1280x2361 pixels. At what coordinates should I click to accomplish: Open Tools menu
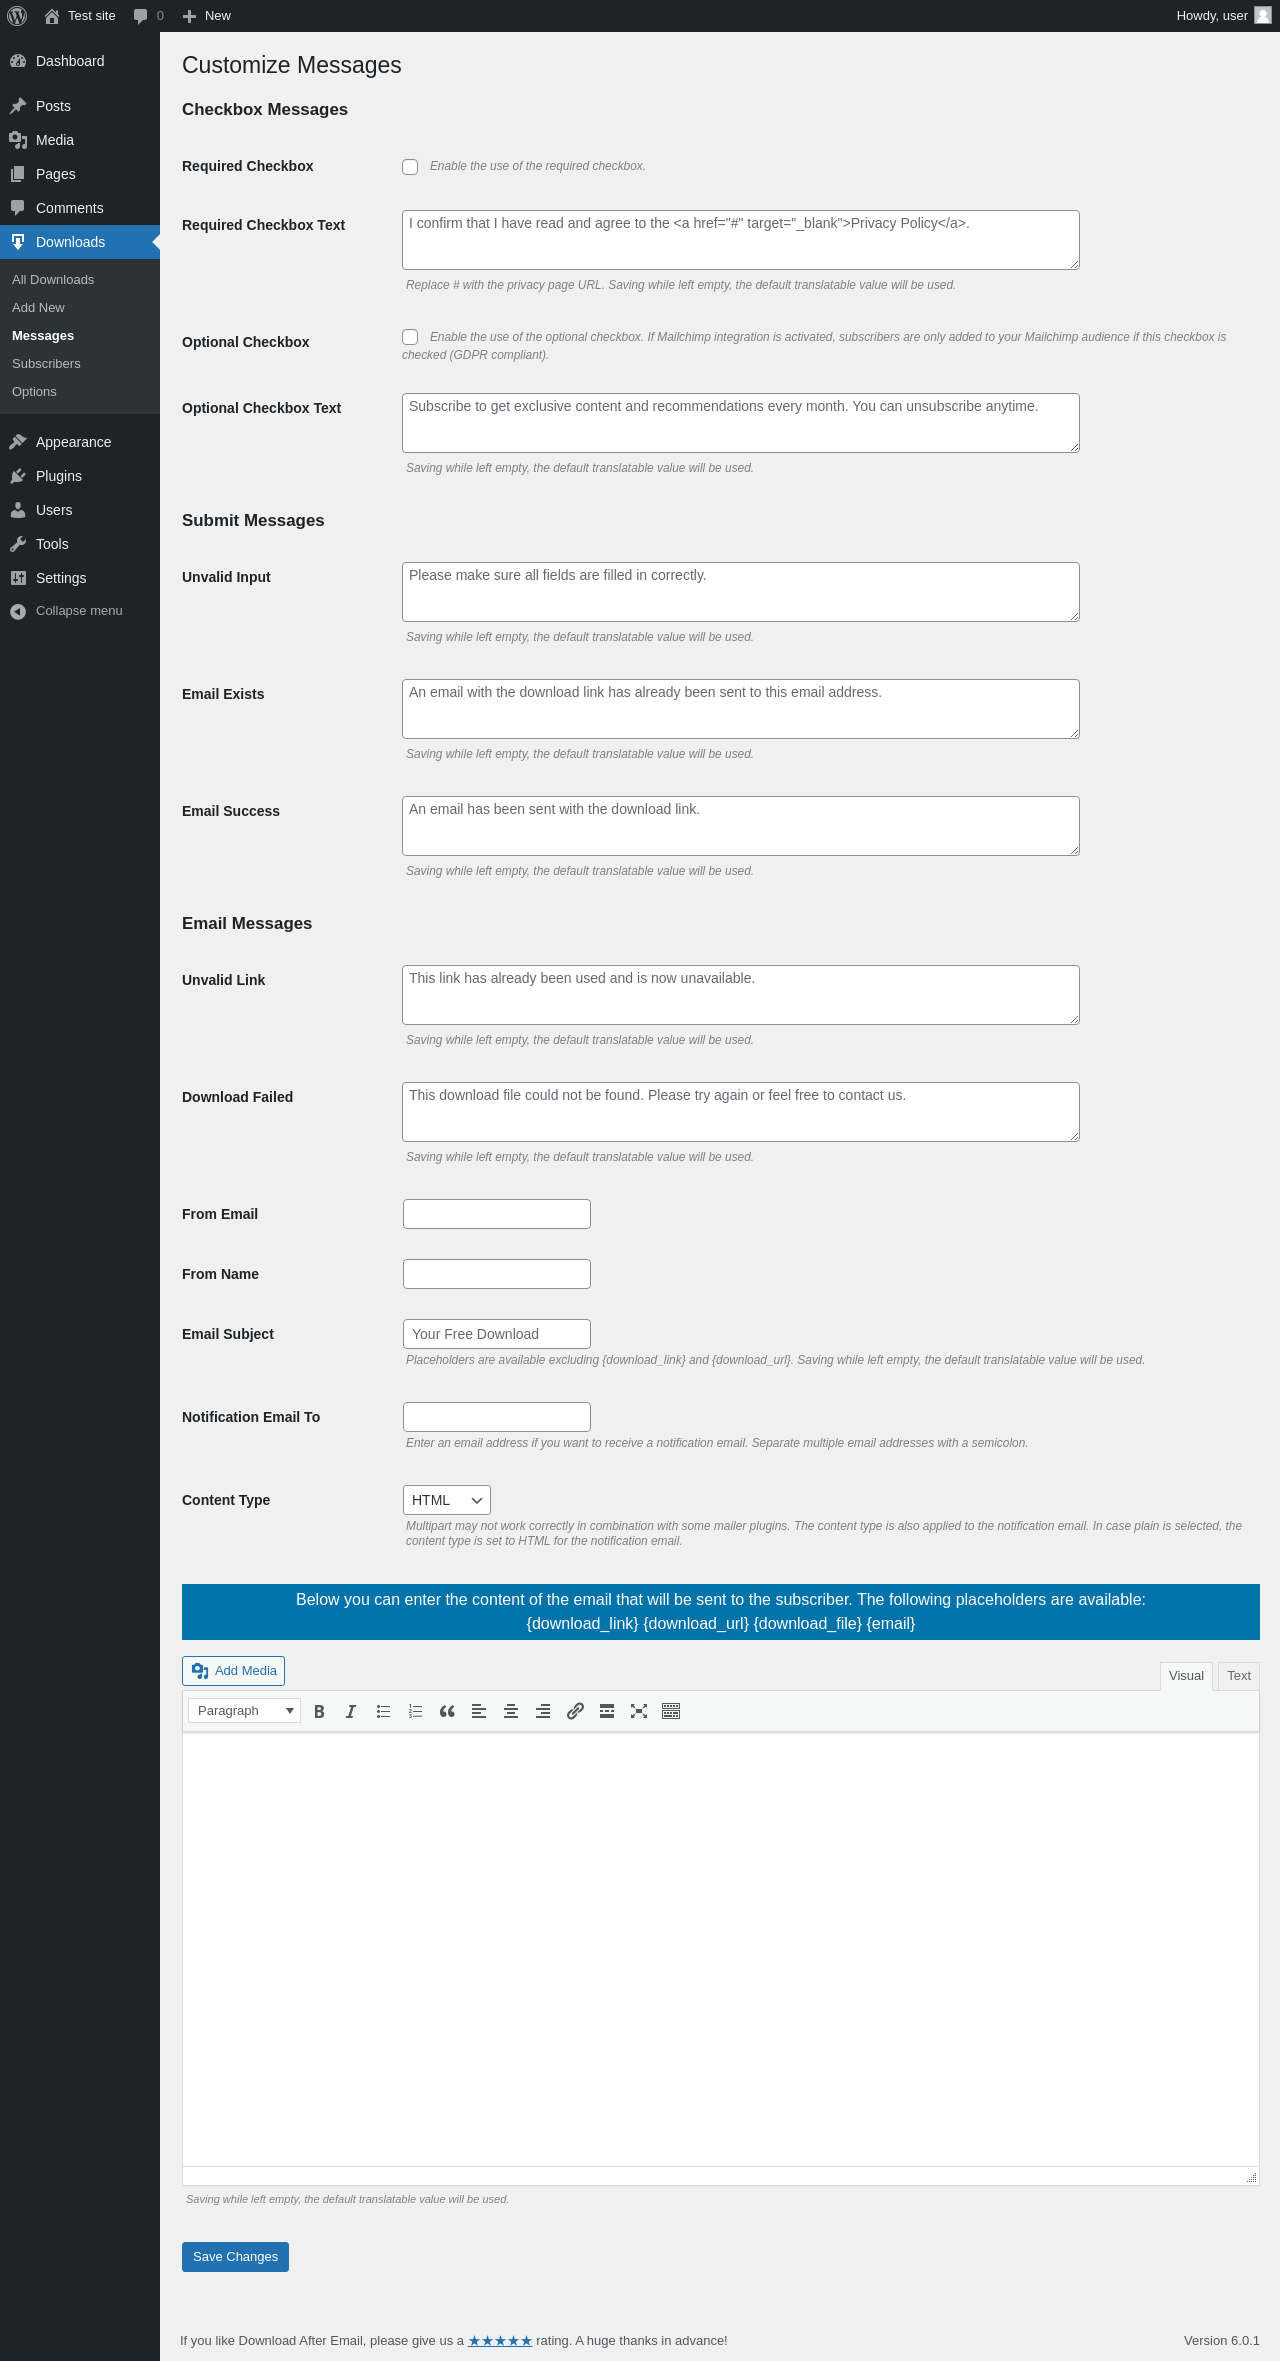click(x=80, y=544)
